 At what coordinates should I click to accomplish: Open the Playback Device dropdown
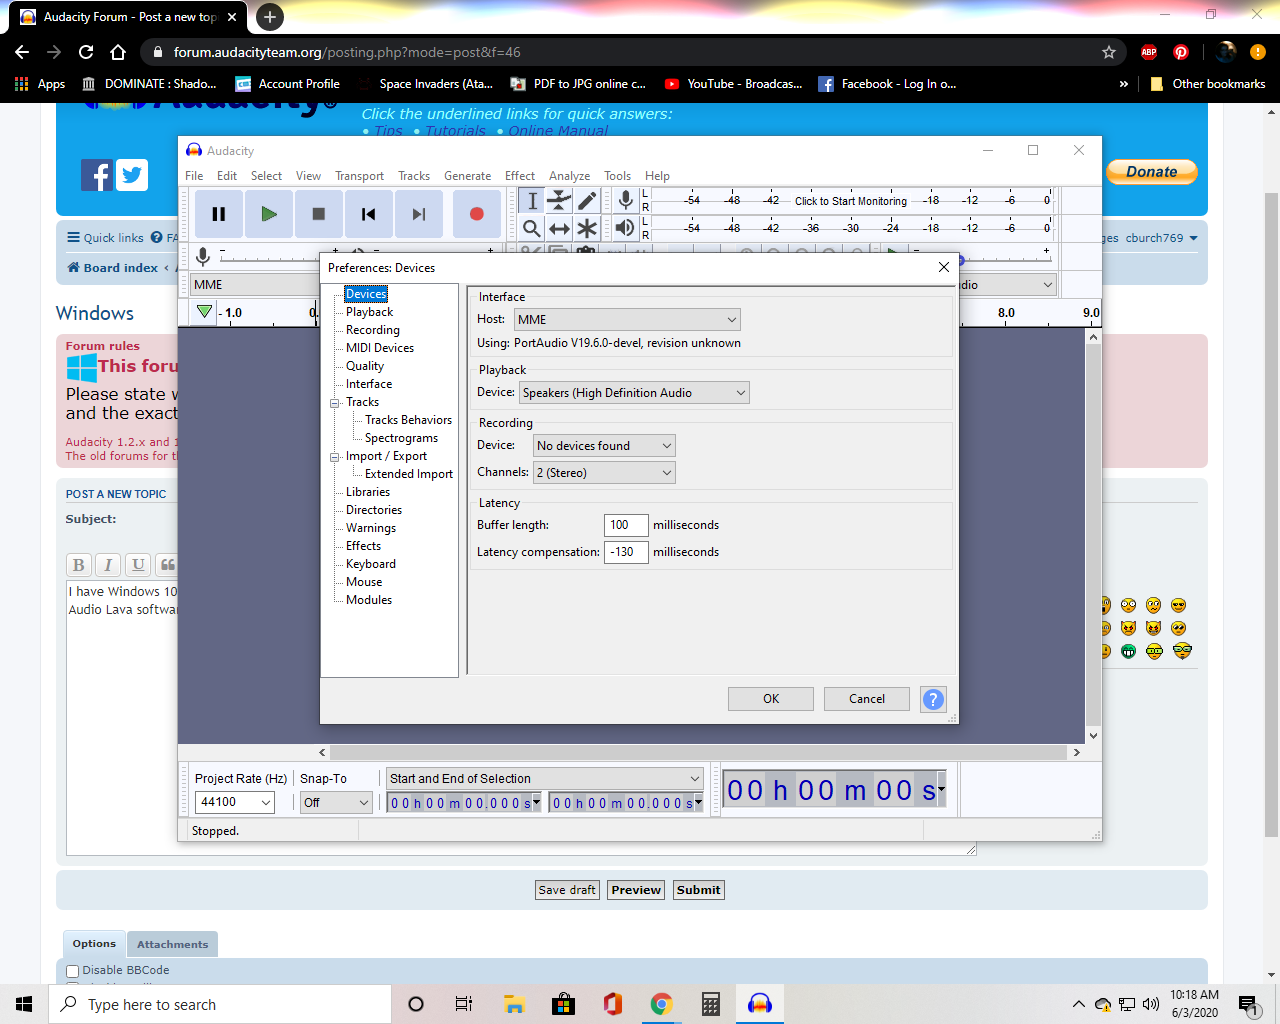(634, 393)
